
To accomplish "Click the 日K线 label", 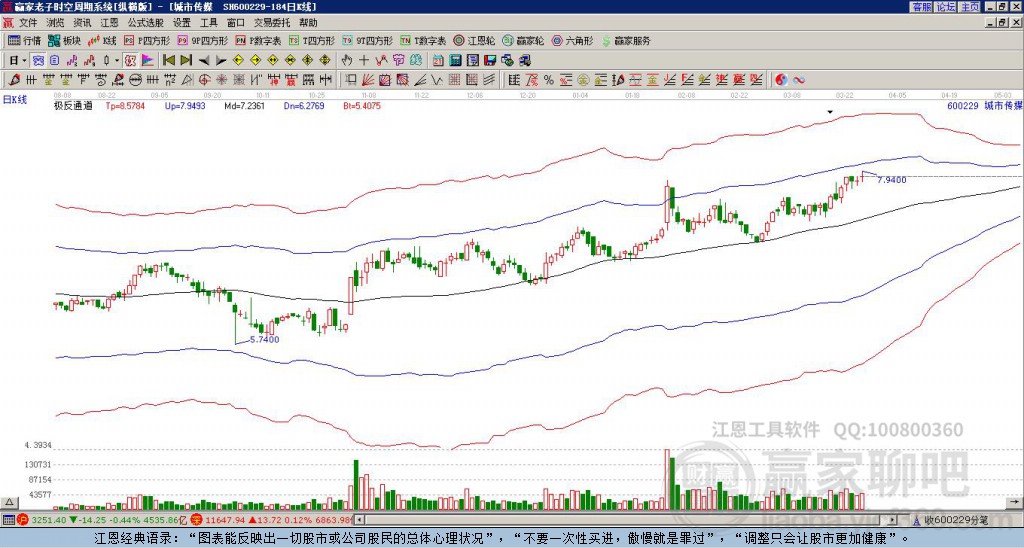I will (x=14, y=100).
